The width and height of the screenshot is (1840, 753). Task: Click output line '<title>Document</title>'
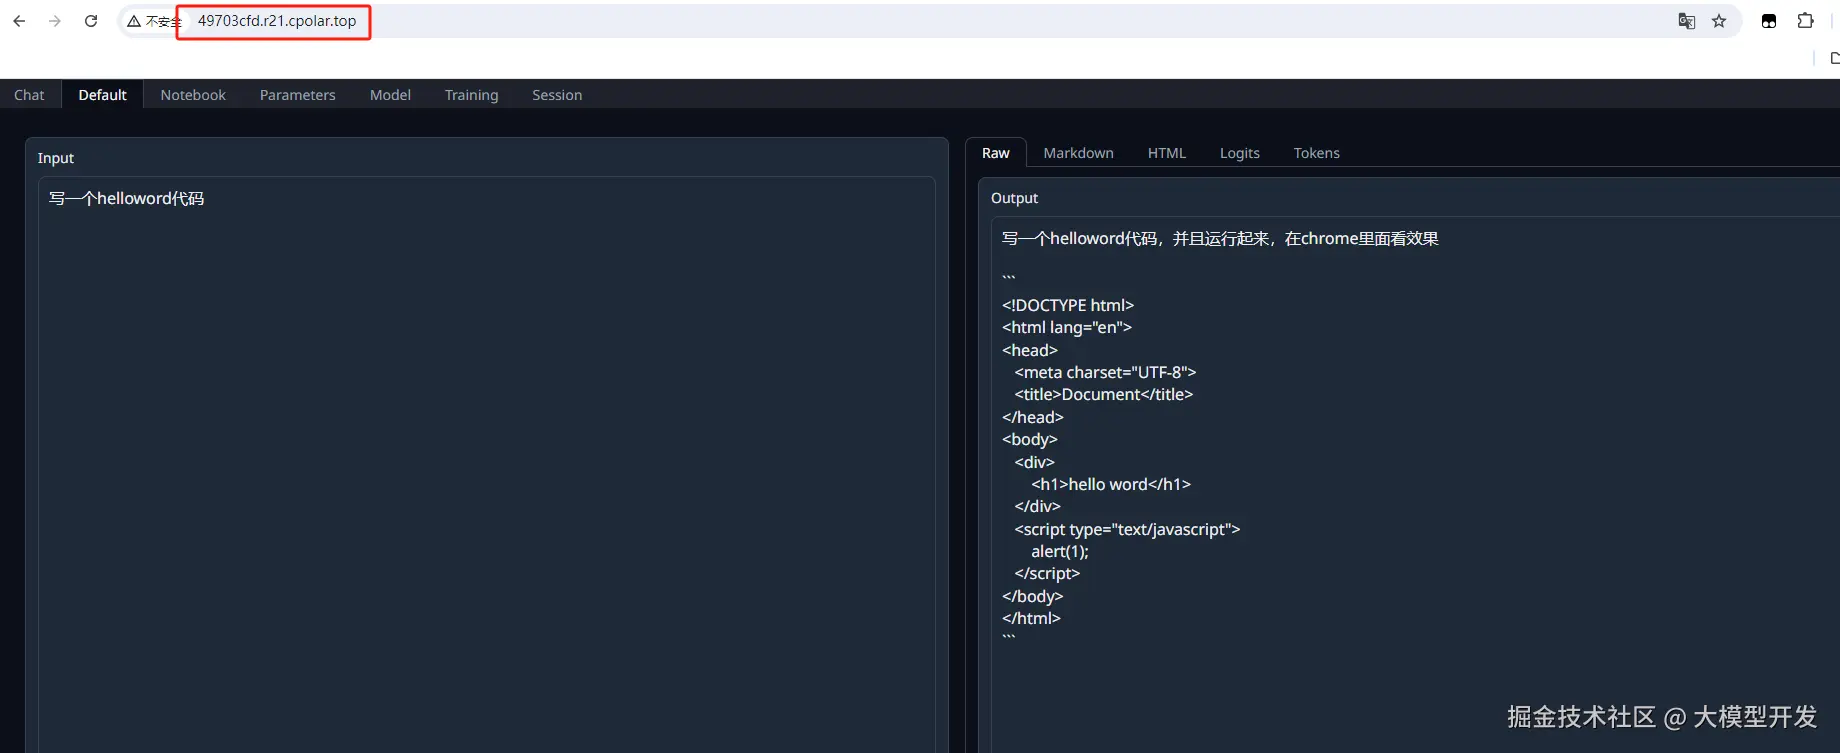tap(1104, 394)
